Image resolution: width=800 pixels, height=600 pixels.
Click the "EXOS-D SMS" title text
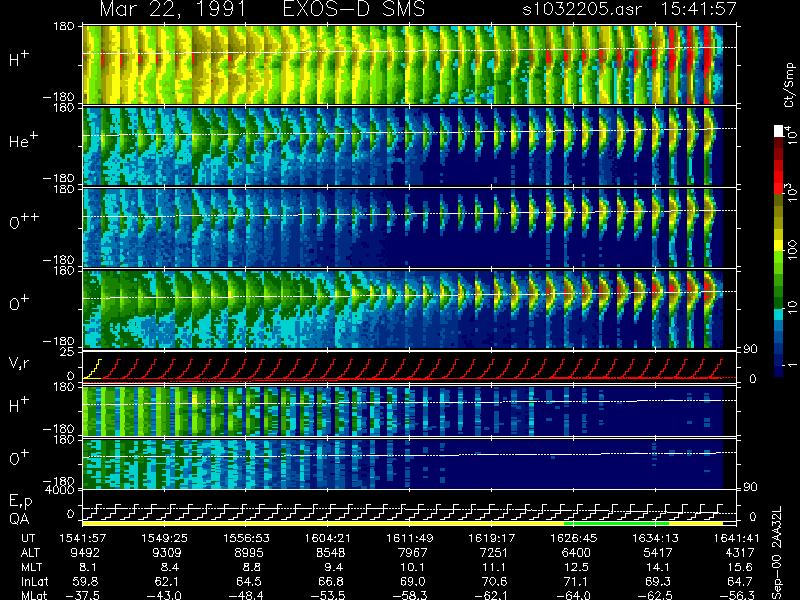(x=354, y=9)
